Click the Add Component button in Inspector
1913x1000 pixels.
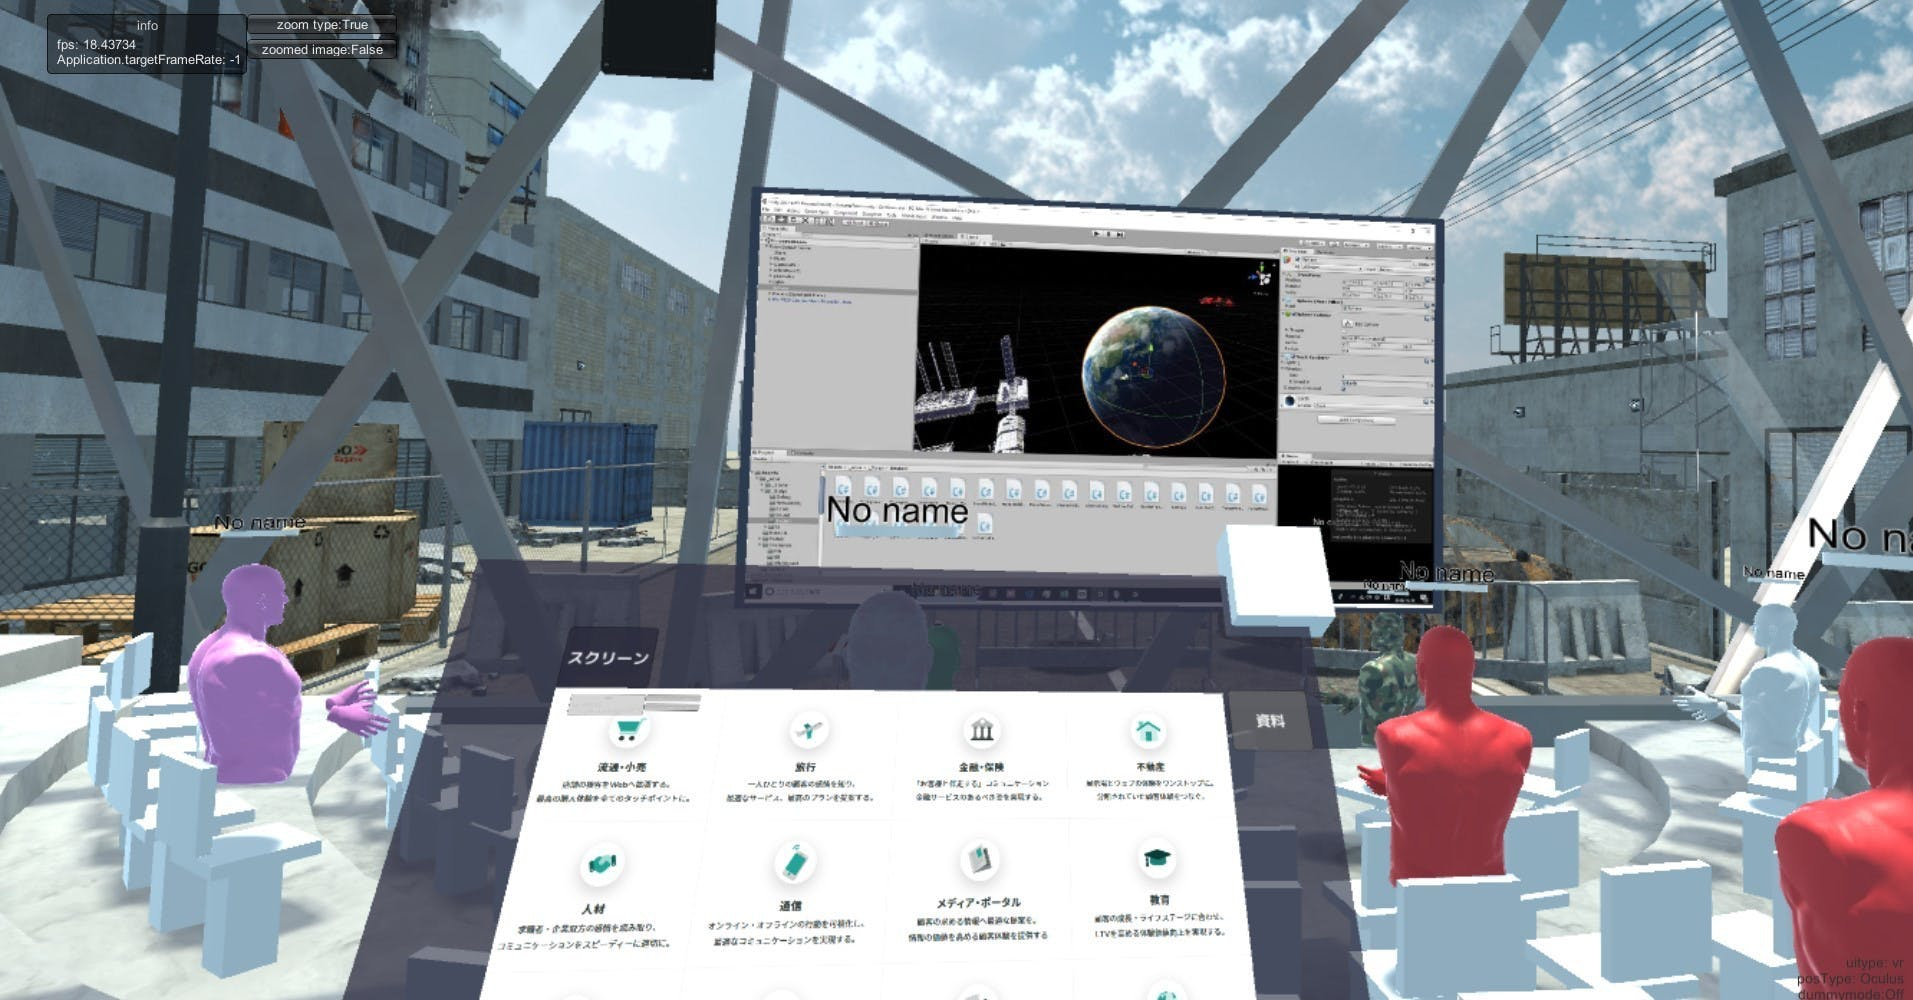point(1355,420)
